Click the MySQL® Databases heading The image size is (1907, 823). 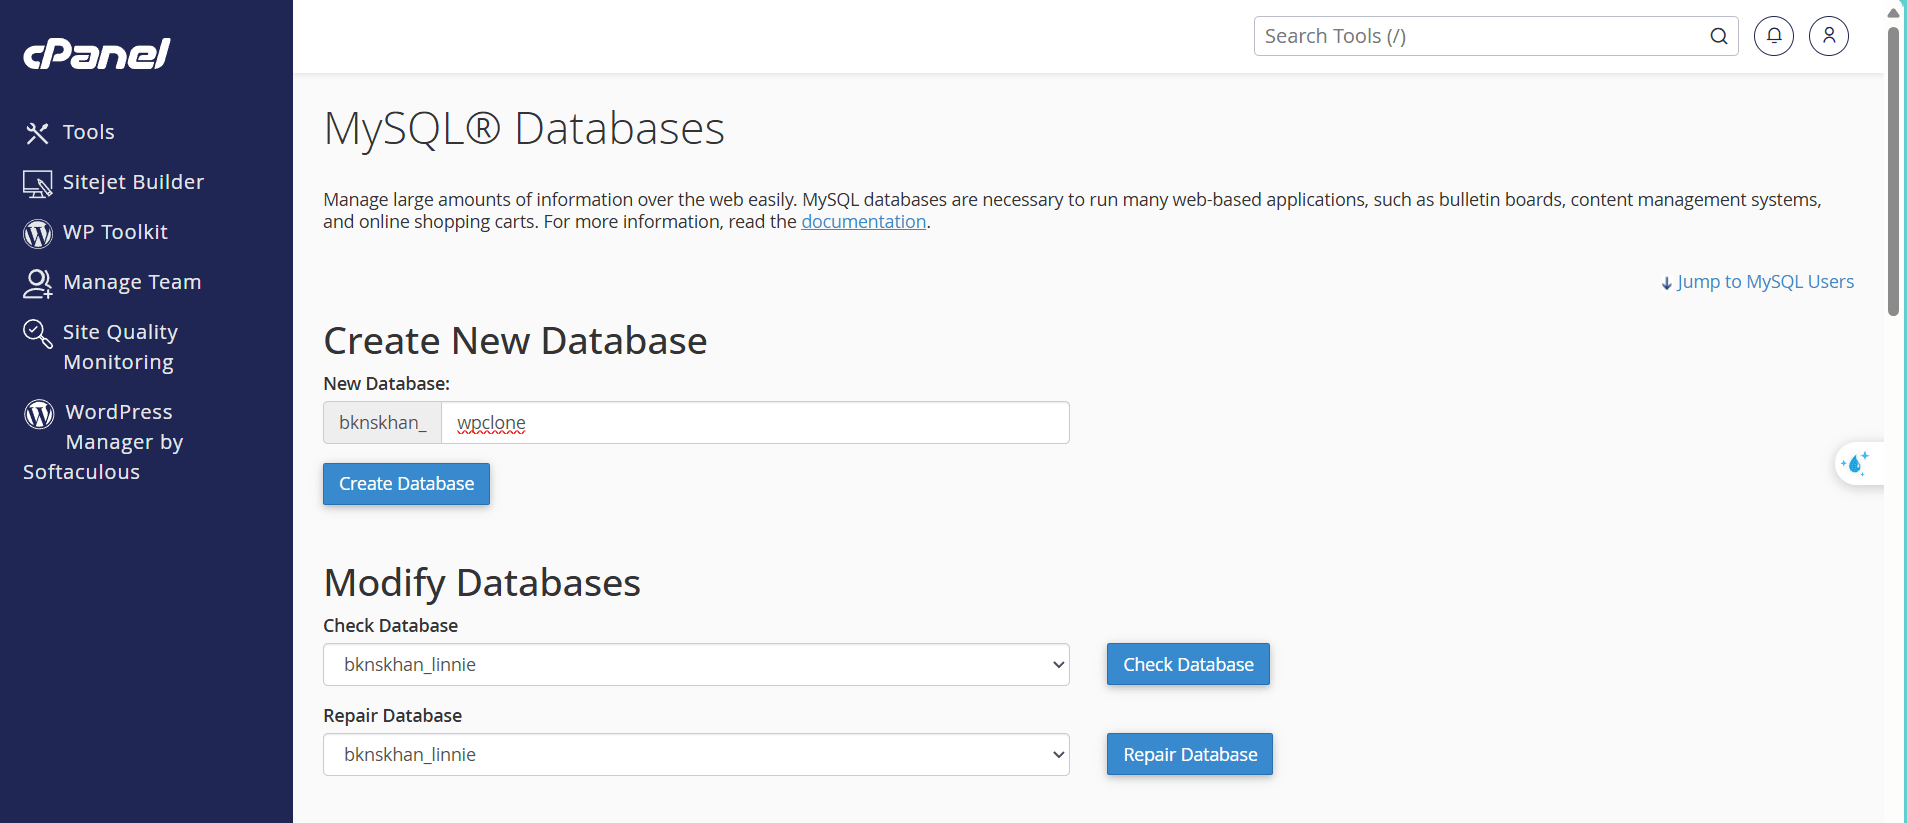point(524,129)
